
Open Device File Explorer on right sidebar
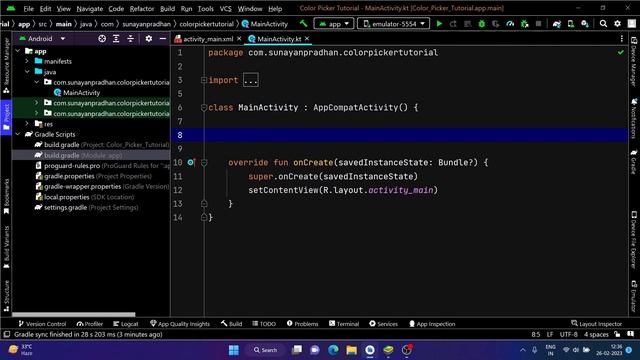pos(634,239)
